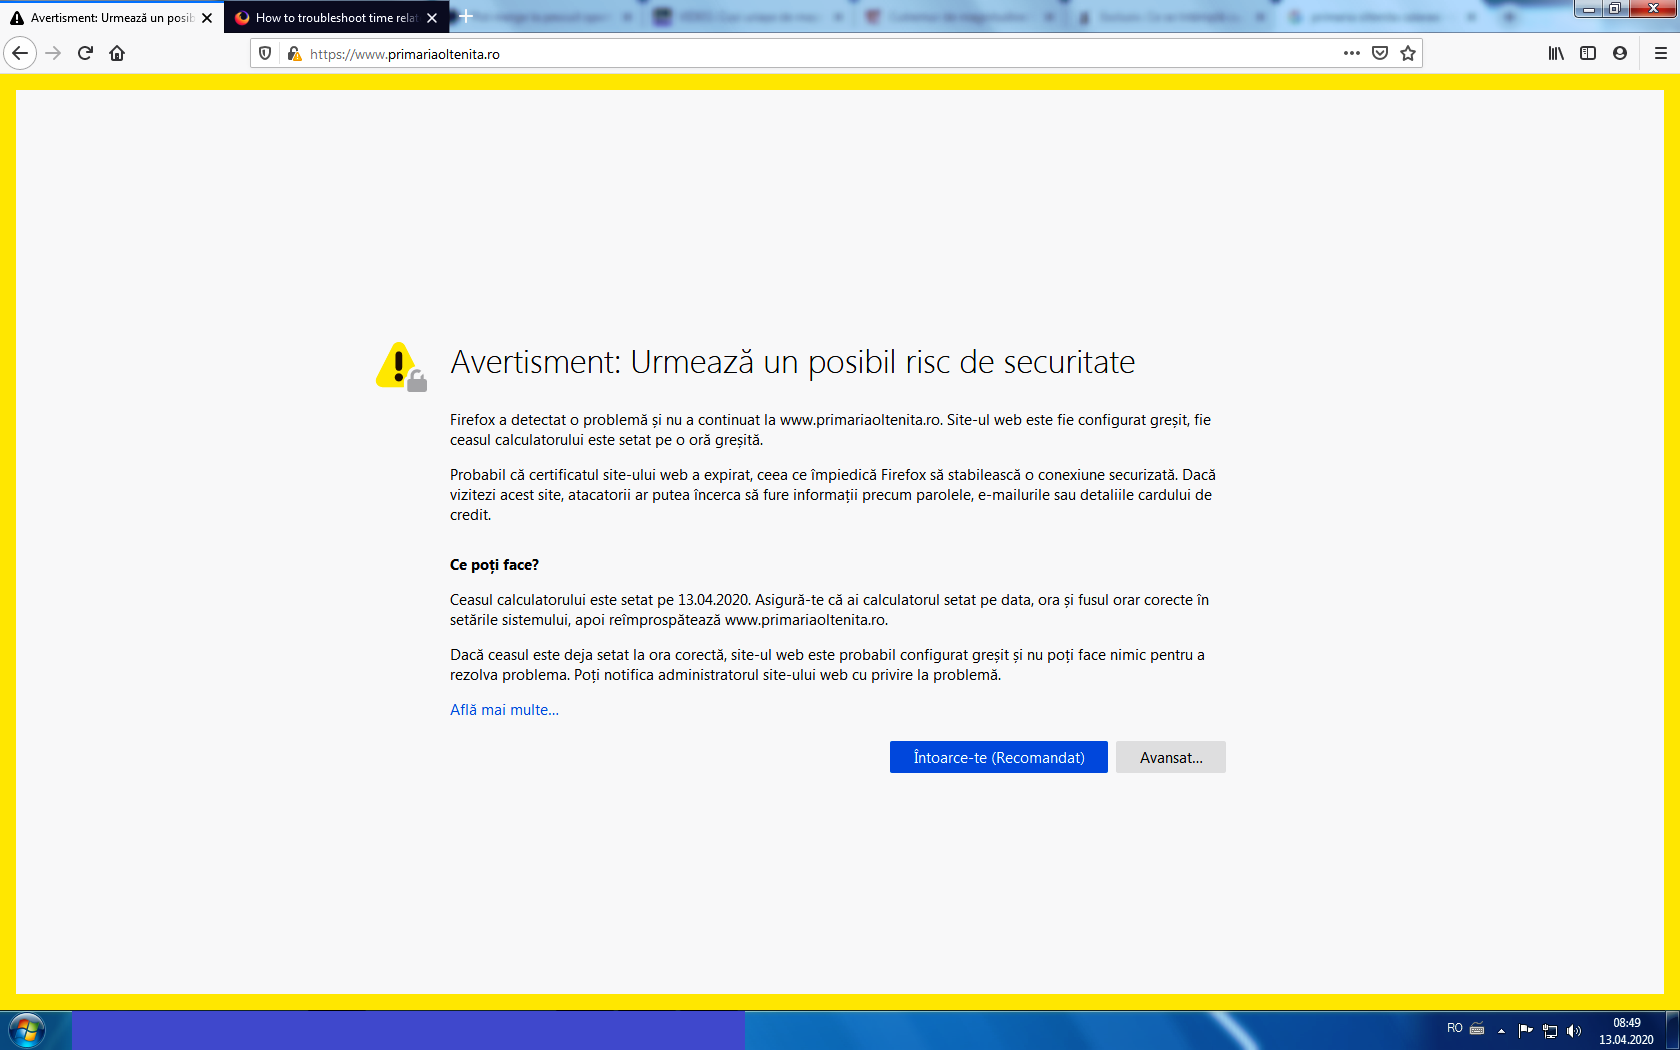This screenshot has width=1680, height=1050.
Task: Close the Avertisment warning tab
Action: pos(207,18)
